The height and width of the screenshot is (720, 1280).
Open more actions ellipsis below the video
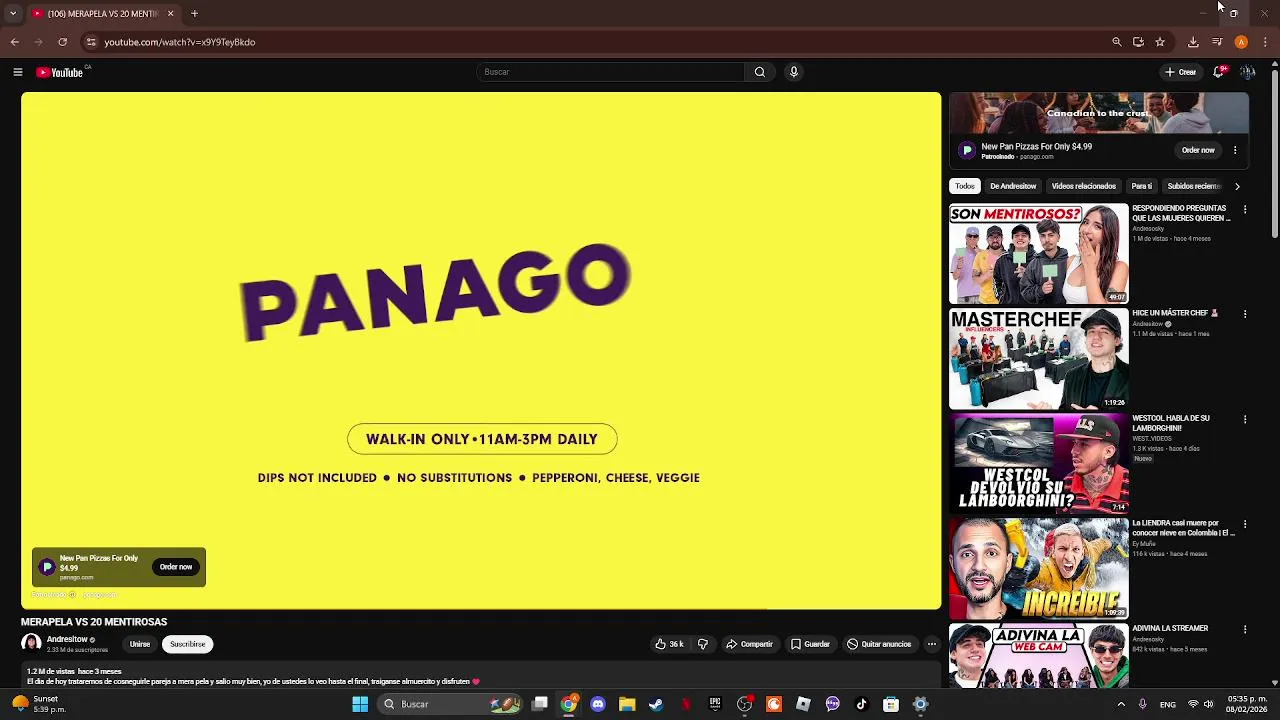[931, 644]
